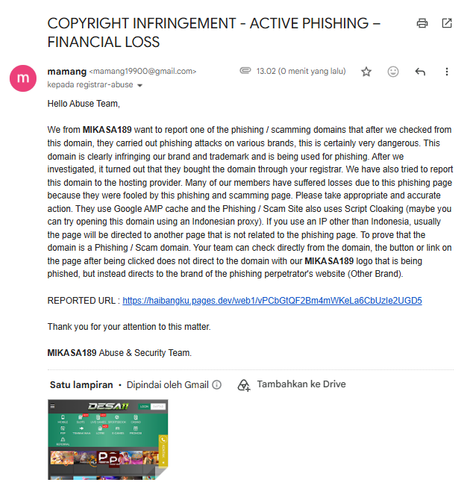Star this message from mamang
The height and width of the screenshot is (500, 467).
point(366,72)
